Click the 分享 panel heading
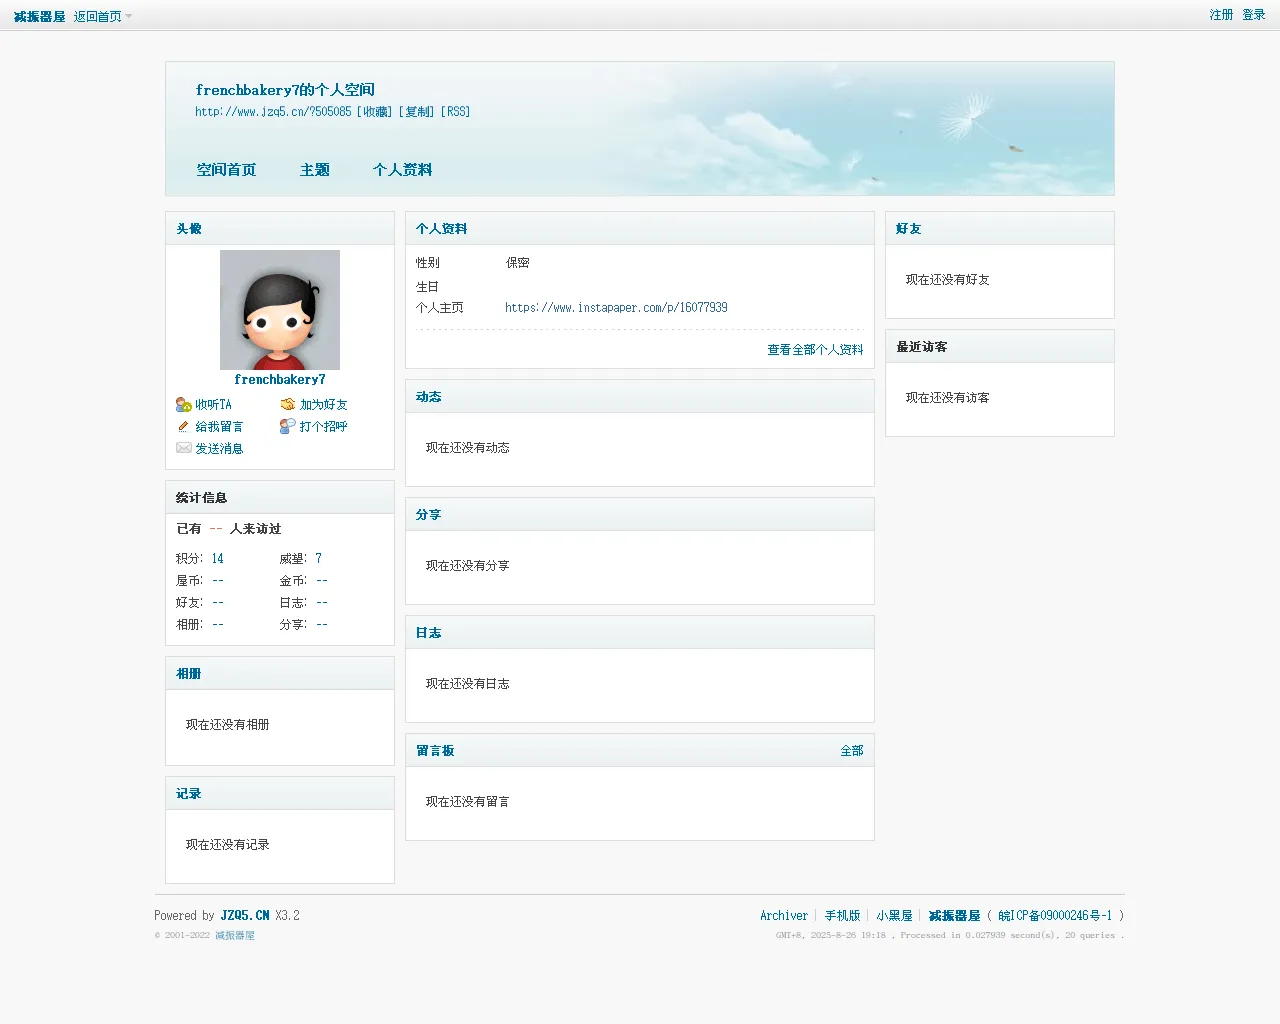Image resolution: width=1280 pixels, height=1024 pixels. pyautogui.click(x=429, y=515)
